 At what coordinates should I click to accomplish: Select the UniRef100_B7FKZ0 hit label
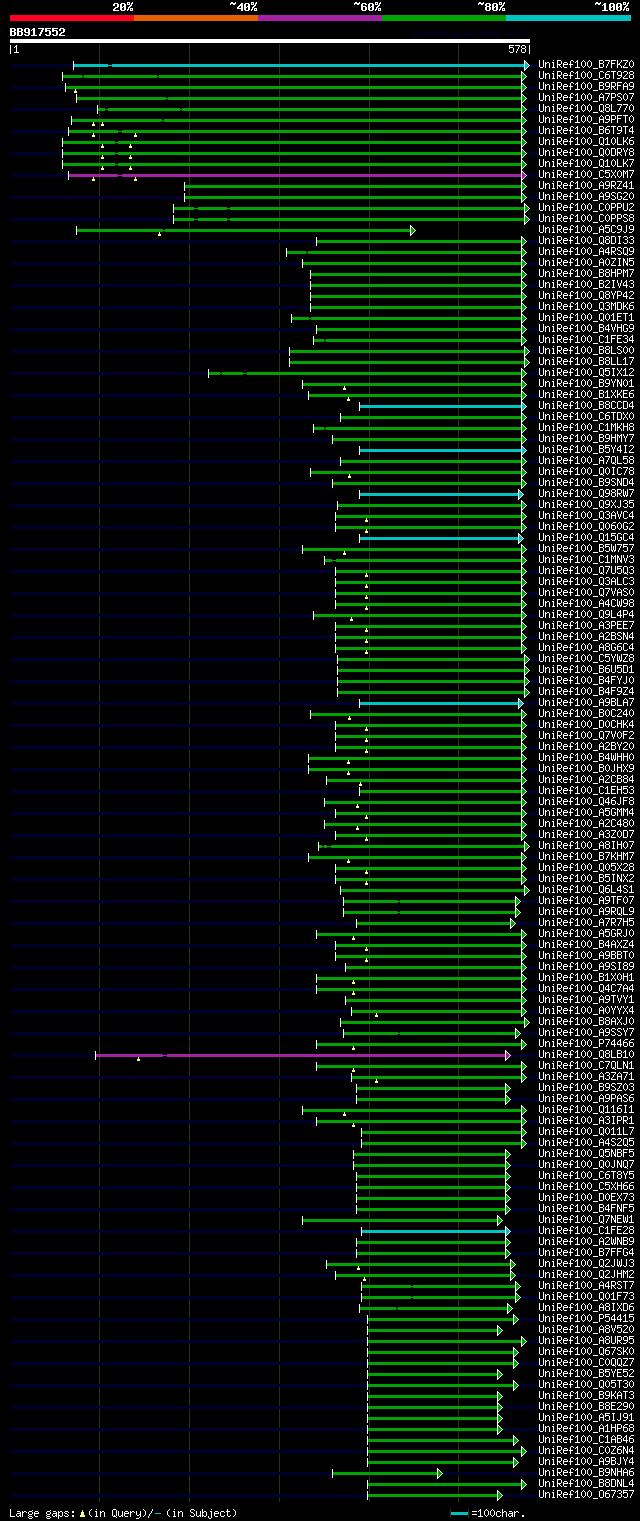coord(586,64)
